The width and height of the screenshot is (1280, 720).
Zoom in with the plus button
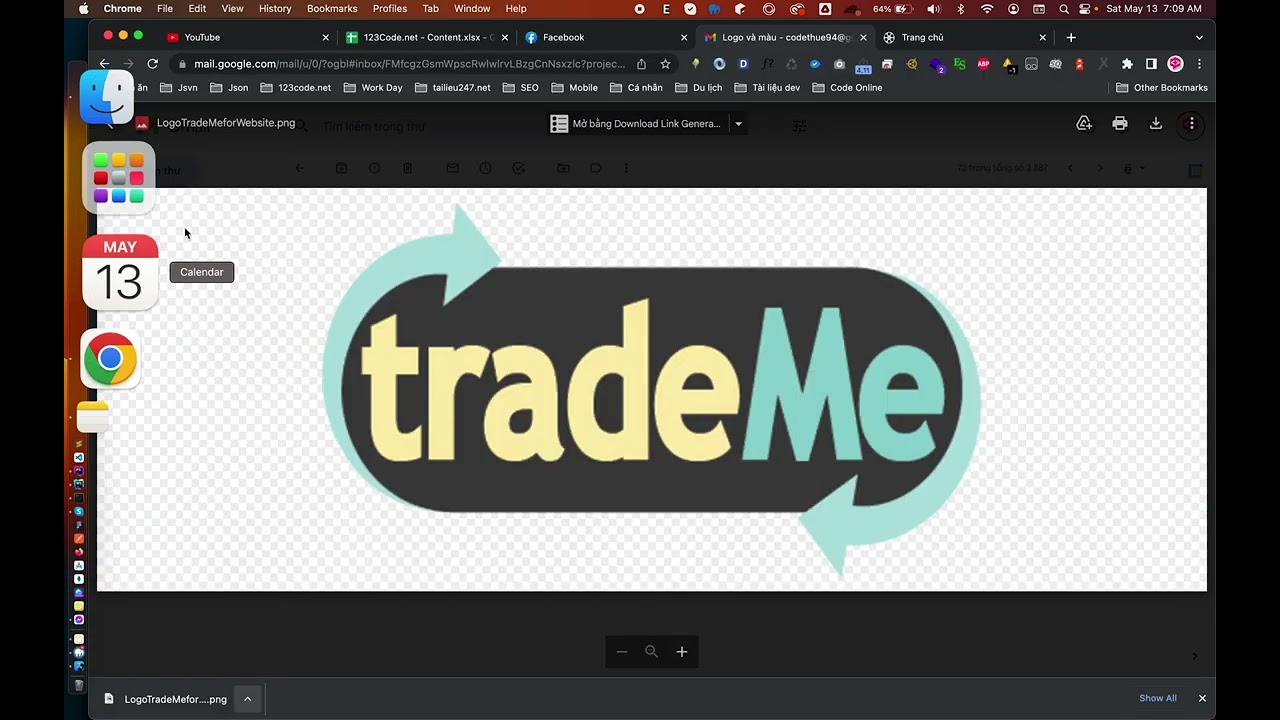[682, 652]
